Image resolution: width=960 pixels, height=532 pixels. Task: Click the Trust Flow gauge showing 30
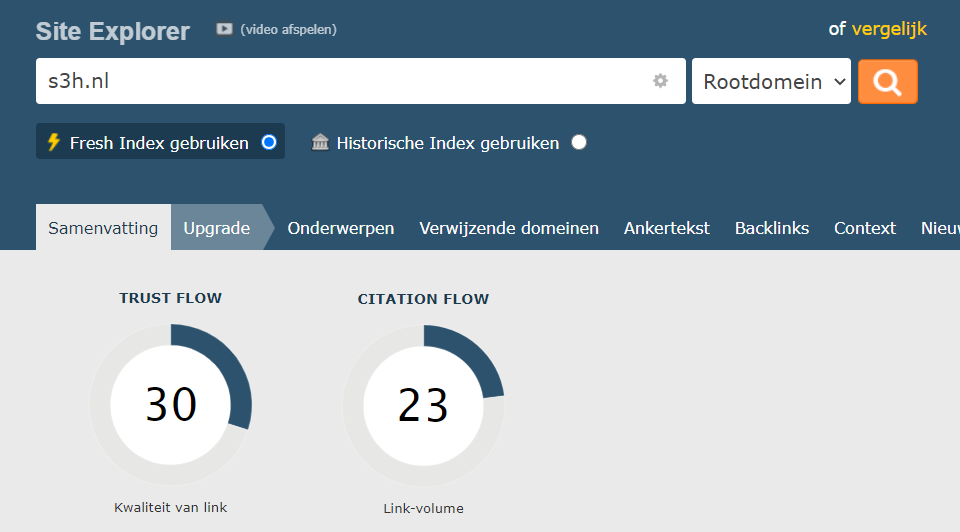pyautogui.click(x=171, y=405)
